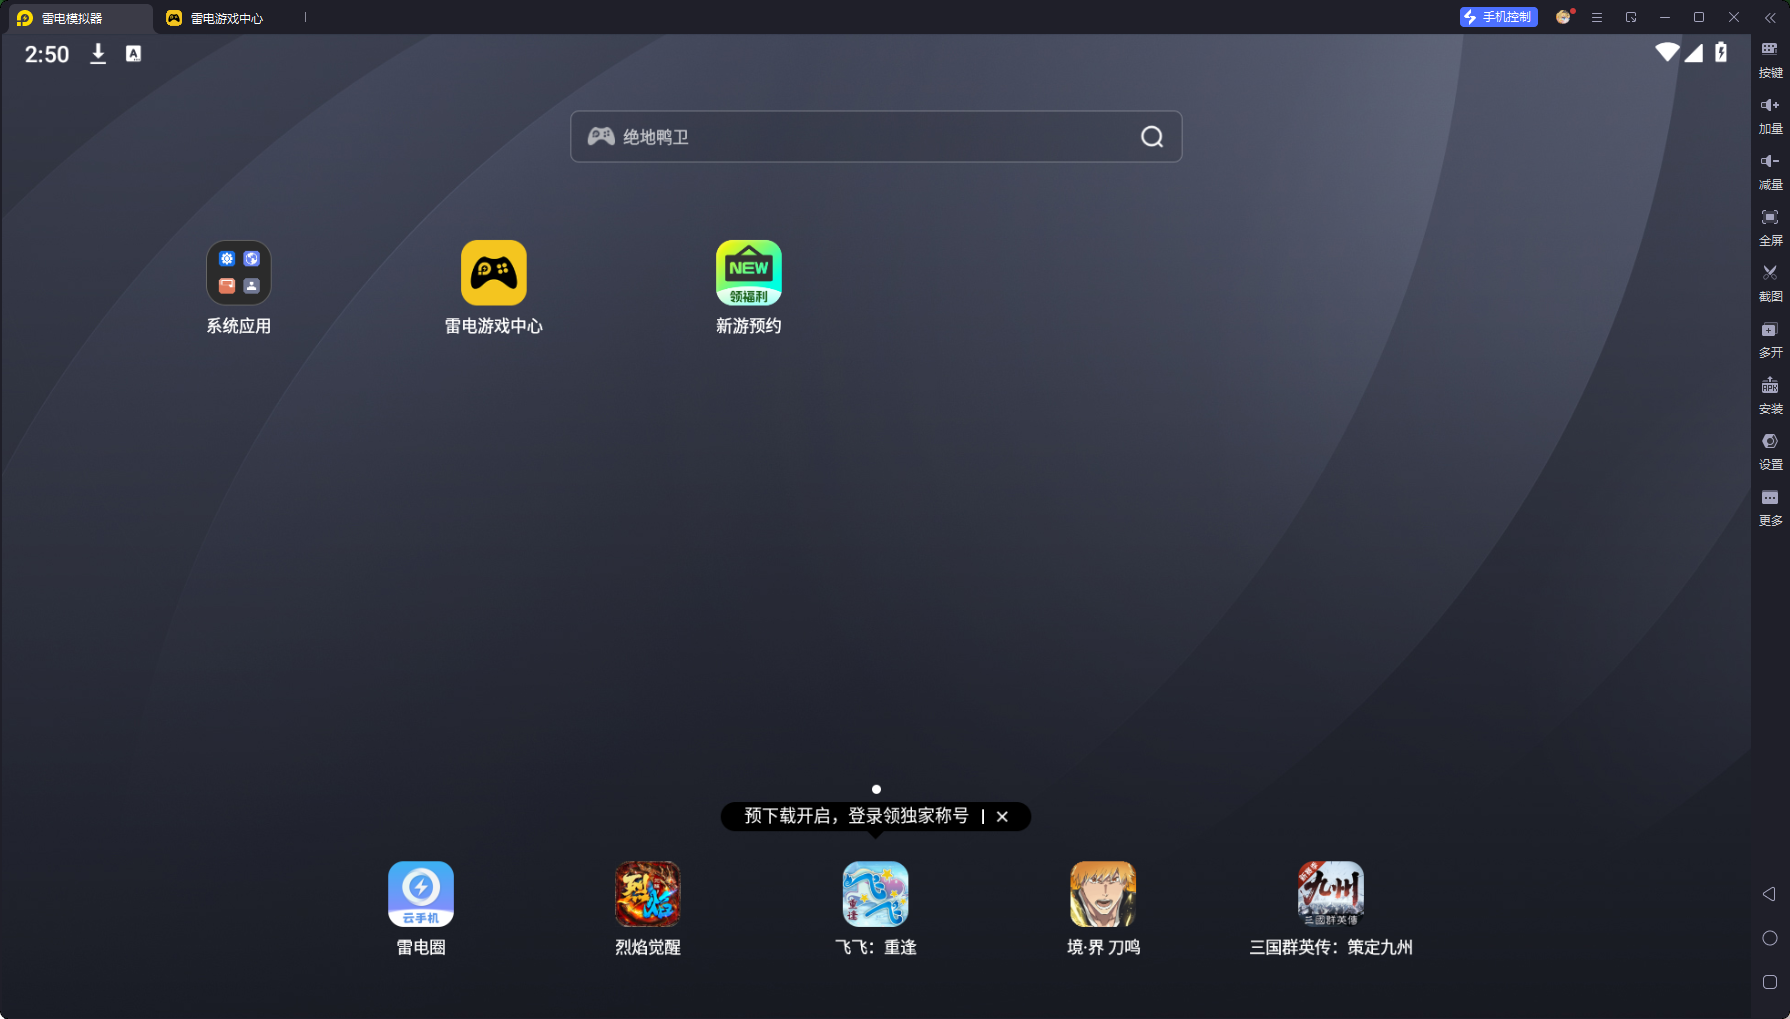The image size is (1790, 1019).
Task: Launch the 雷电圈 cloud phone app
Action: coord(420,894)
